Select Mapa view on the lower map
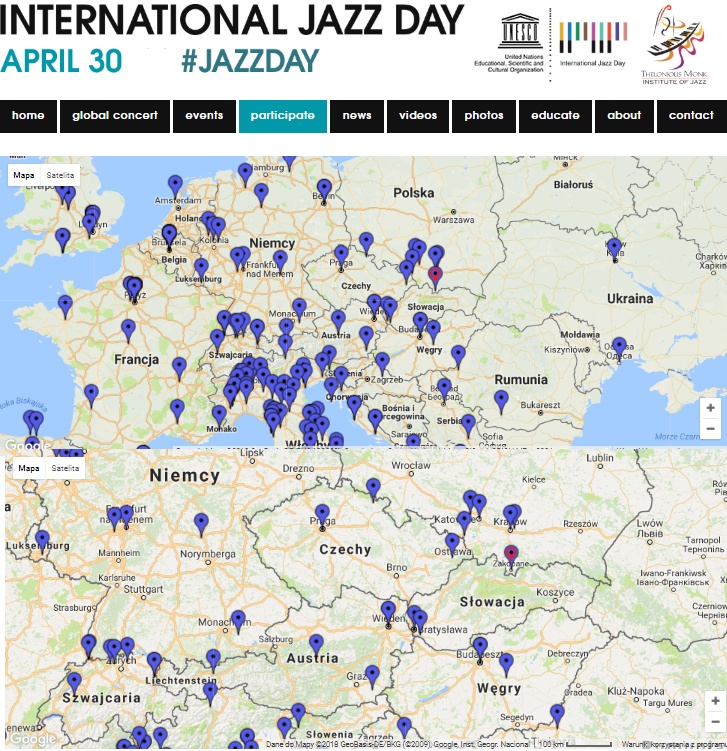 tap(27, 468)
